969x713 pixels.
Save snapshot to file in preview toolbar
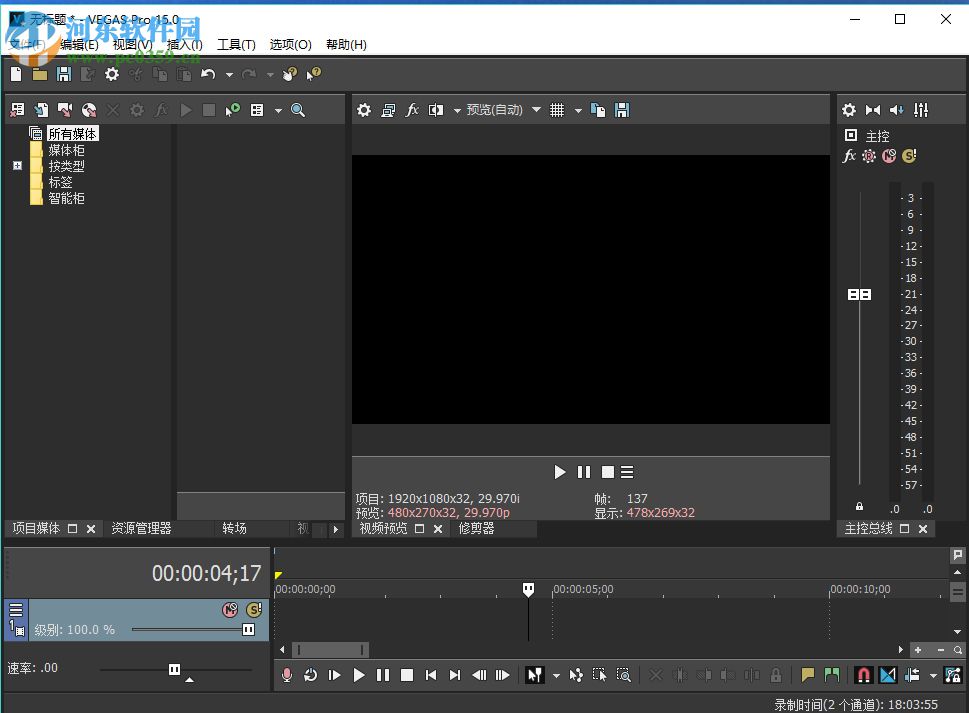(x=622, y=110)
